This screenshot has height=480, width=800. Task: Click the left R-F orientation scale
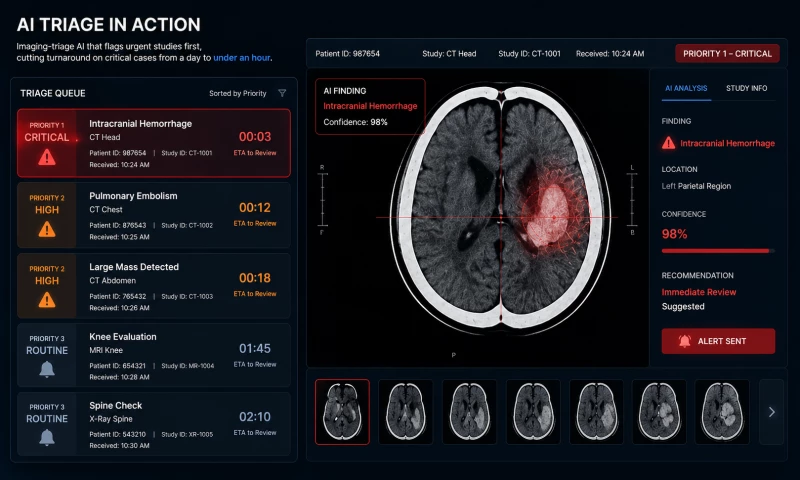pyautogui.click(x=322, y=199)
